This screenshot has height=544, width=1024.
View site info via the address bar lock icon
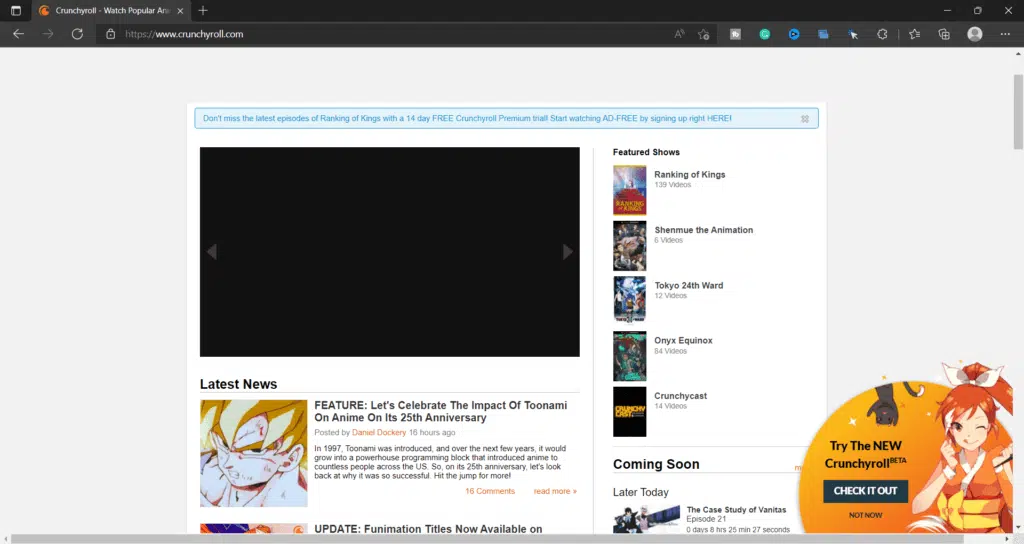click(x=110, y=34)
